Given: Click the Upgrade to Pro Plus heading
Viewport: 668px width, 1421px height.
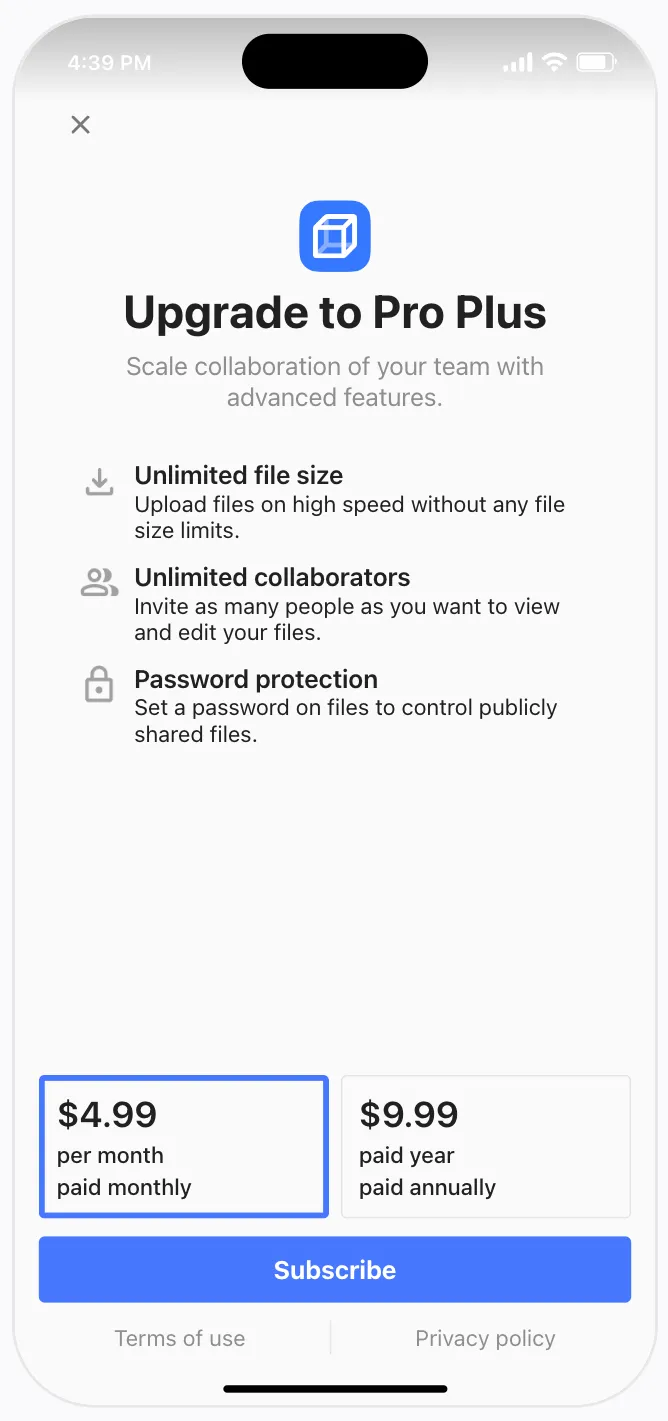Looking at the screenshot, I should [335, 313].
